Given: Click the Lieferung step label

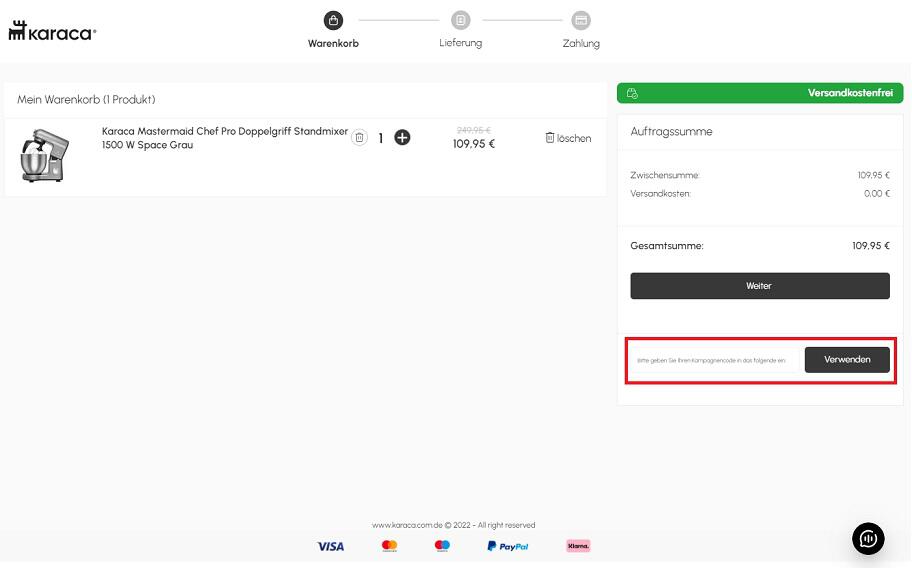Looking at the screenshot, I should pyautogui.click(x=461, y=43).
